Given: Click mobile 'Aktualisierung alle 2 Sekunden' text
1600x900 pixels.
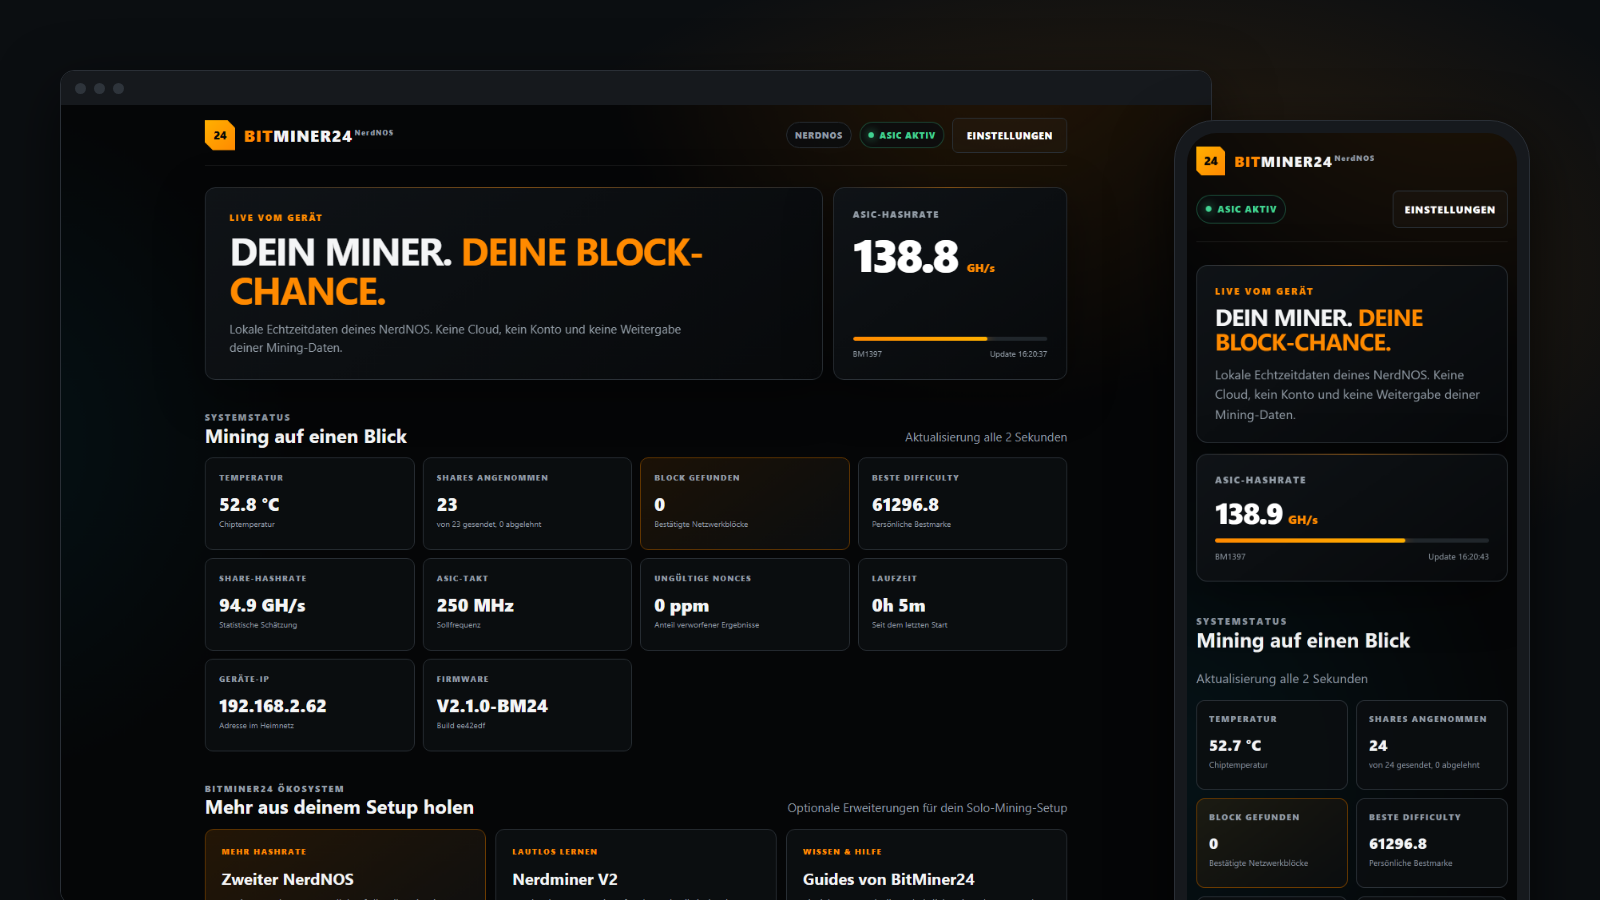Looking at the screenshot, I should point(1282,679).
